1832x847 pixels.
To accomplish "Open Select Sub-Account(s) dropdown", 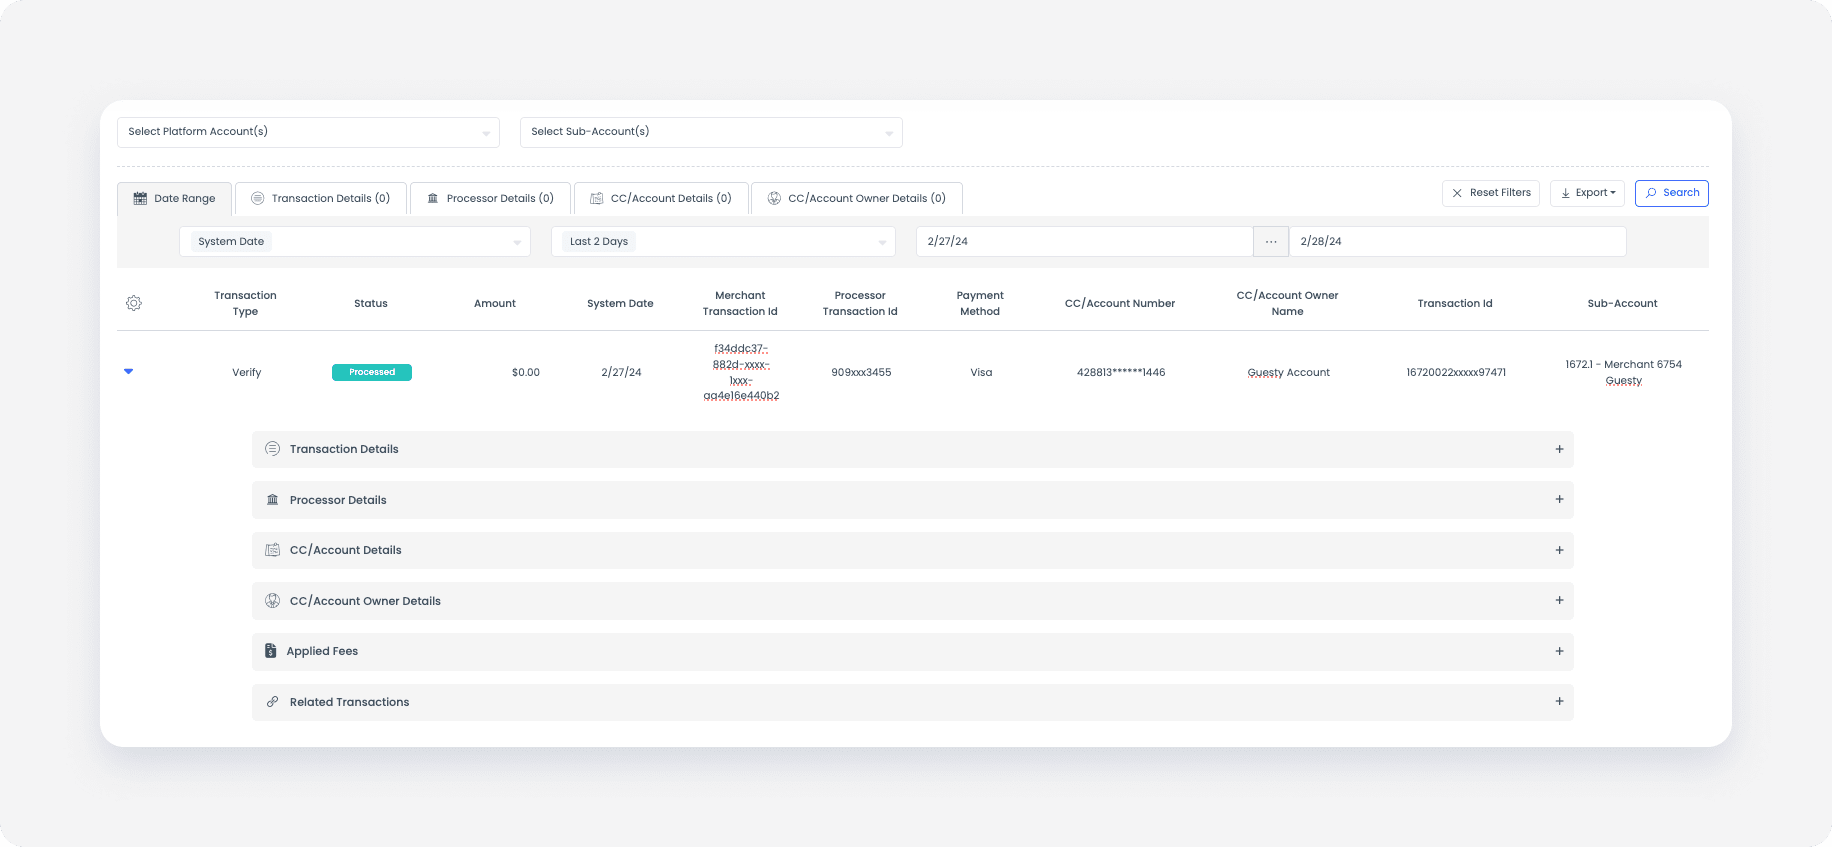I will click(x=711, y=132).
